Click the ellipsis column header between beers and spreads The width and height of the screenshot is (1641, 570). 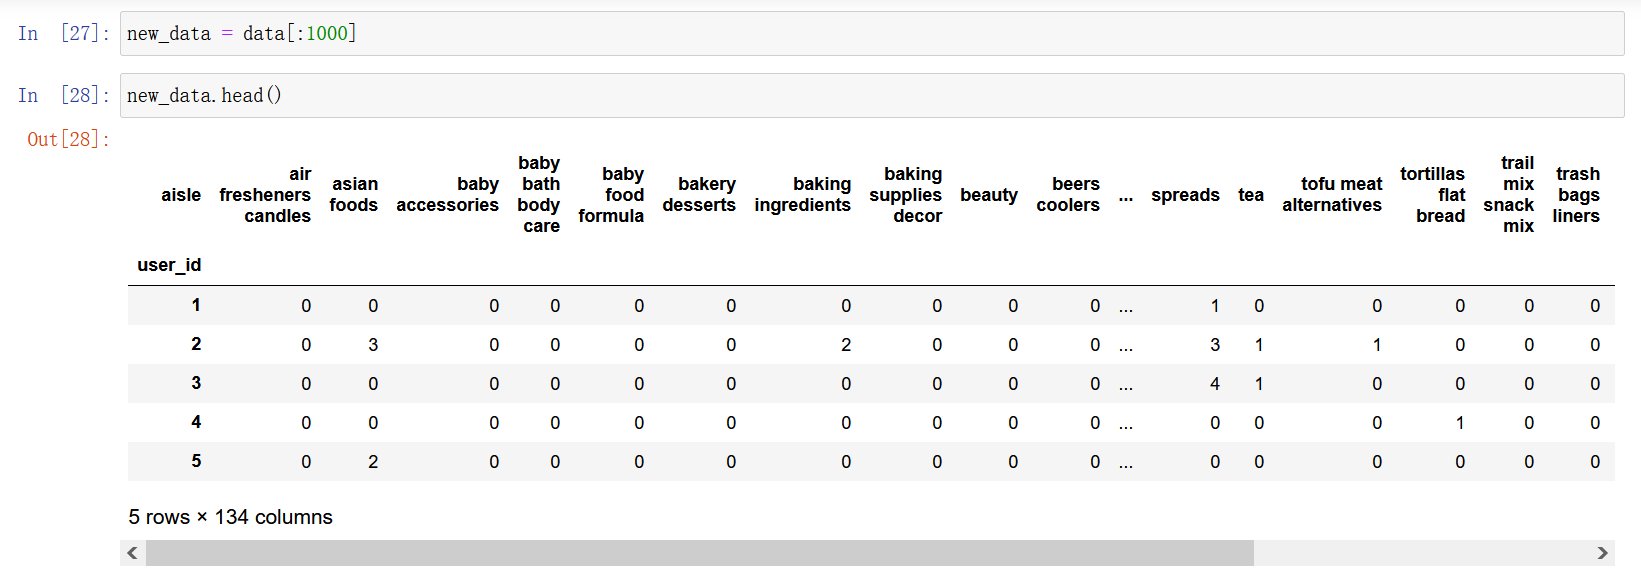(1126, 197)
